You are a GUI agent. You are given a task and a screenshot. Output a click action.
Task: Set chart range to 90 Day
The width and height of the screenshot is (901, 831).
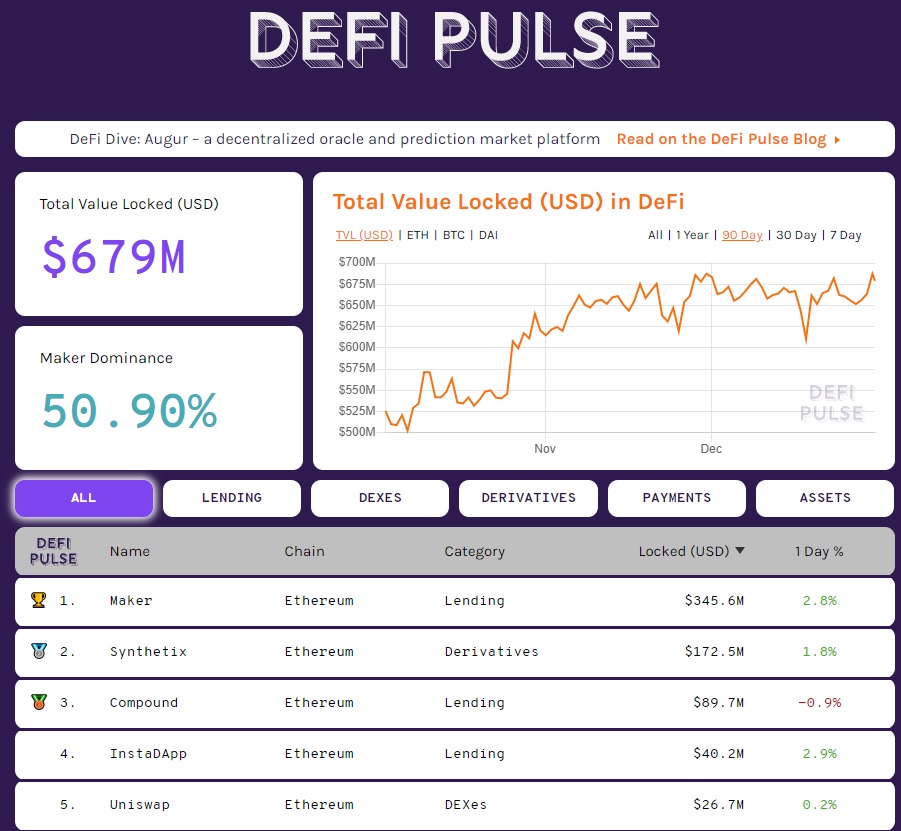[x=742, y=235]
